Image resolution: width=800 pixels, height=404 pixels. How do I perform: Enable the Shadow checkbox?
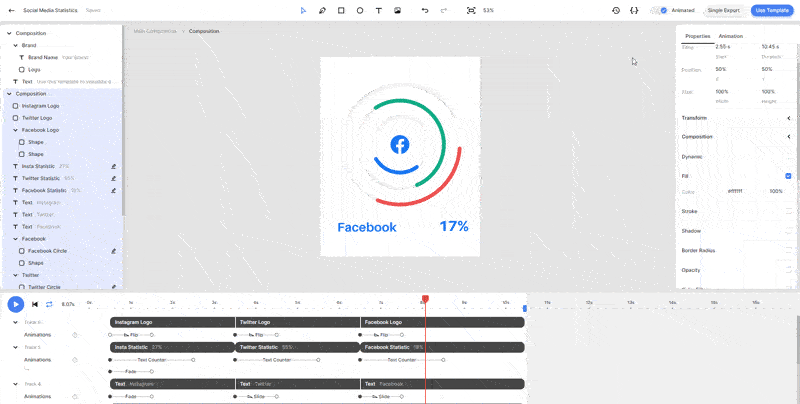pos(788,231)
